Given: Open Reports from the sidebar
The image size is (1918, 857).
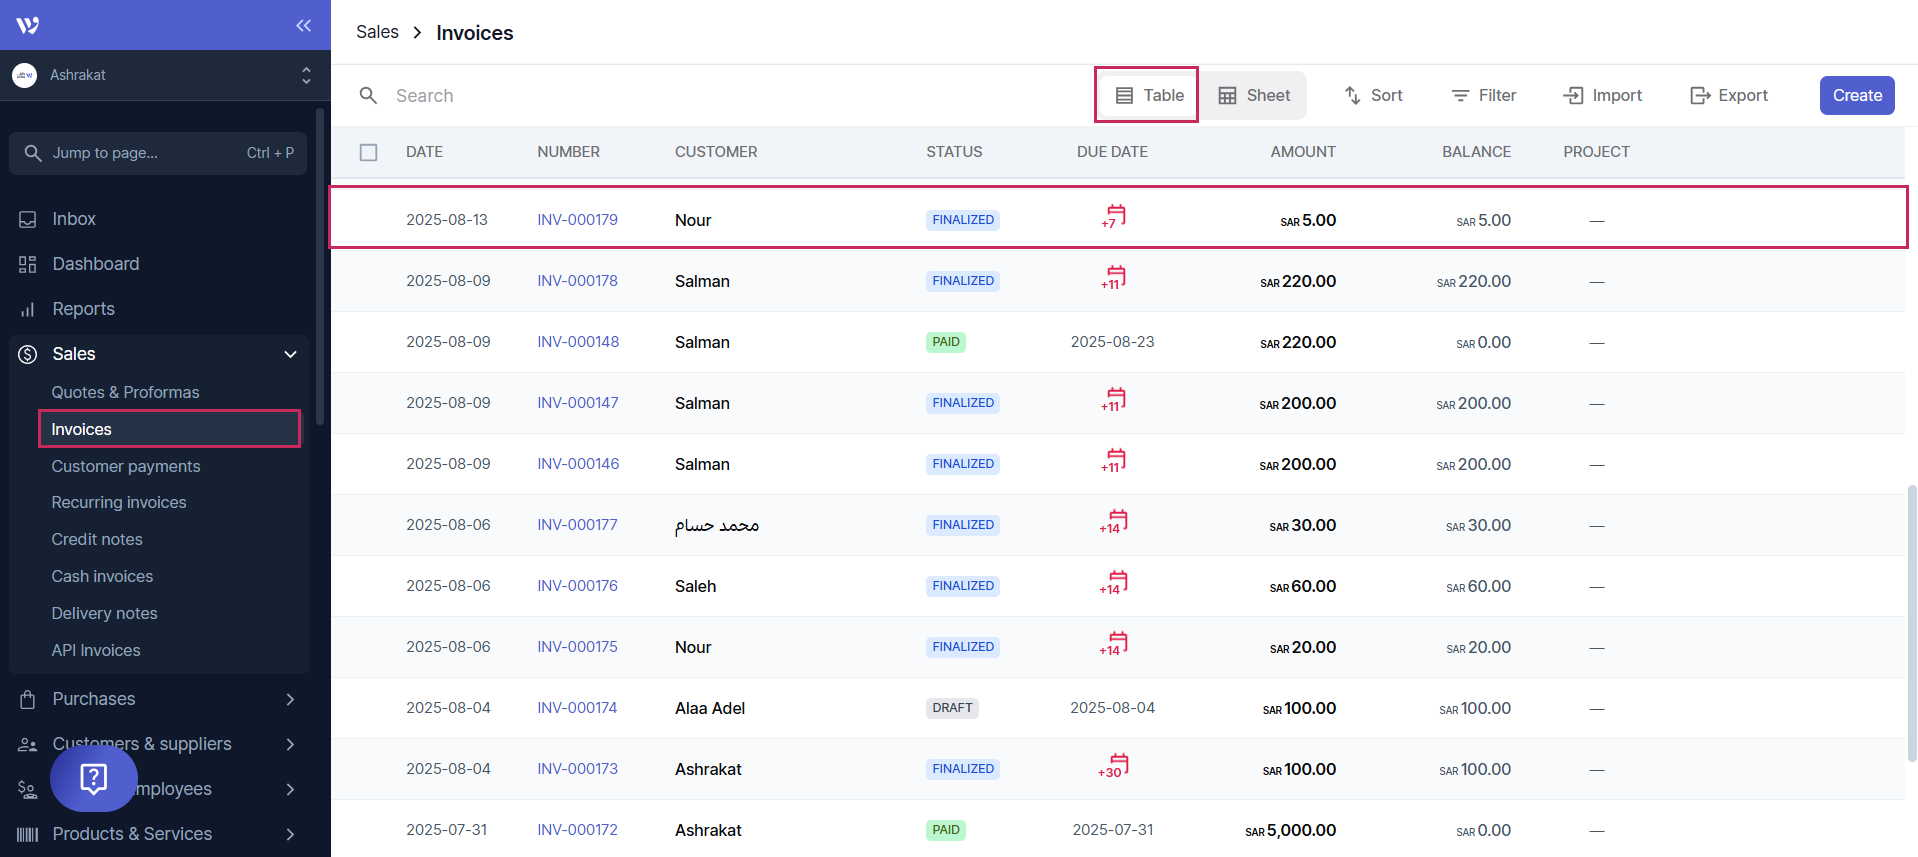Looking at the screenshot, I should [x=83, y=309].
